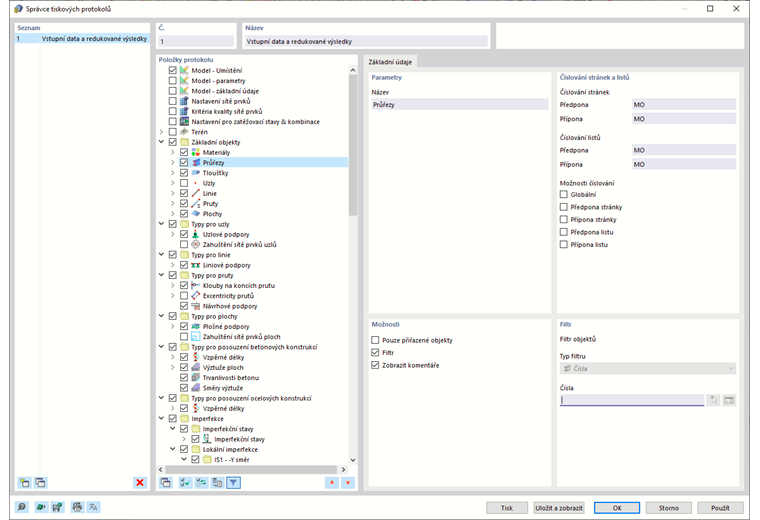
Task: Toggle the blue funnel filter button
Action: (234, 482)
